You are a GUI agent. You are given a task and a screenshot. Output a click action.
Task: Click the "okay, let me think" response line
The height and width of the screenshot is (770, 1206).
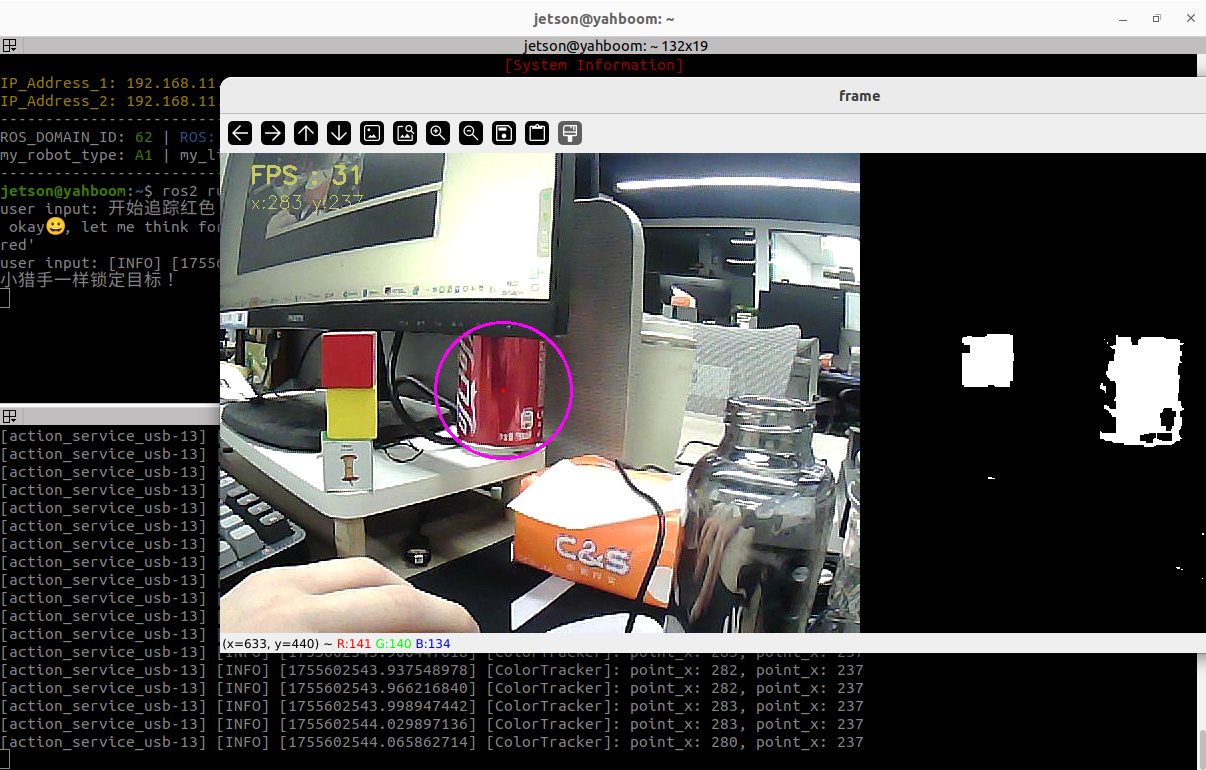coord(110,227)
